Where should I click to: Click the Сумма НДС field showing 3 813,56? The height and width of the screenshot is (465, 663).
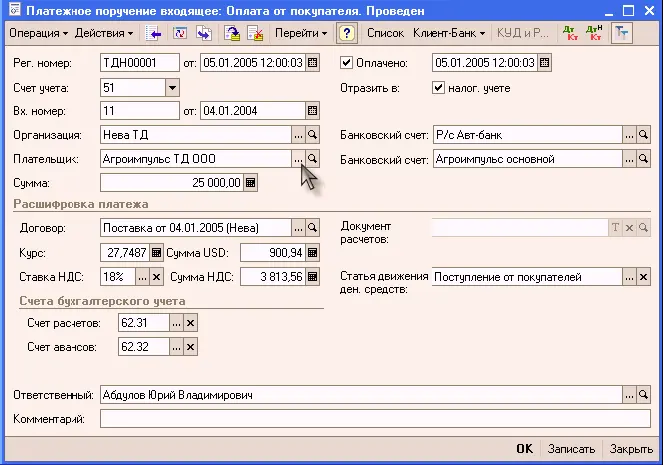pyautogui.click(x=273, y=277)
